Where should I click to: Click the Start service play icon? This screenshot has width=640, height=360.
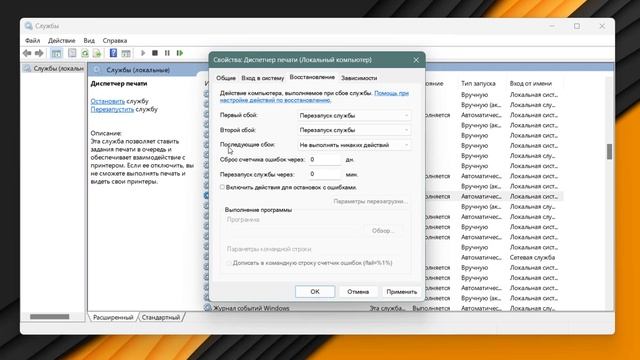click(143, 53)
